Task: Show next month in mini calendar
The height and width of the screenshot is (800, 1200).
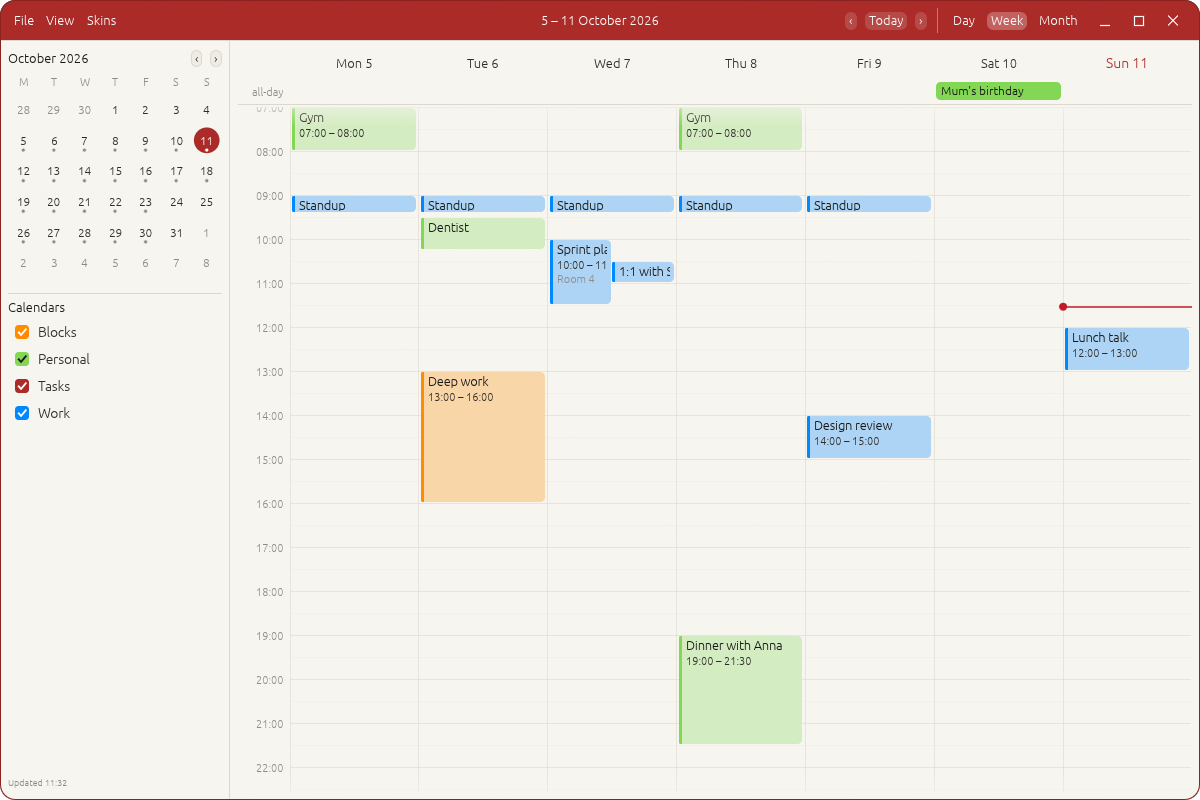Action: pos(216,59)
